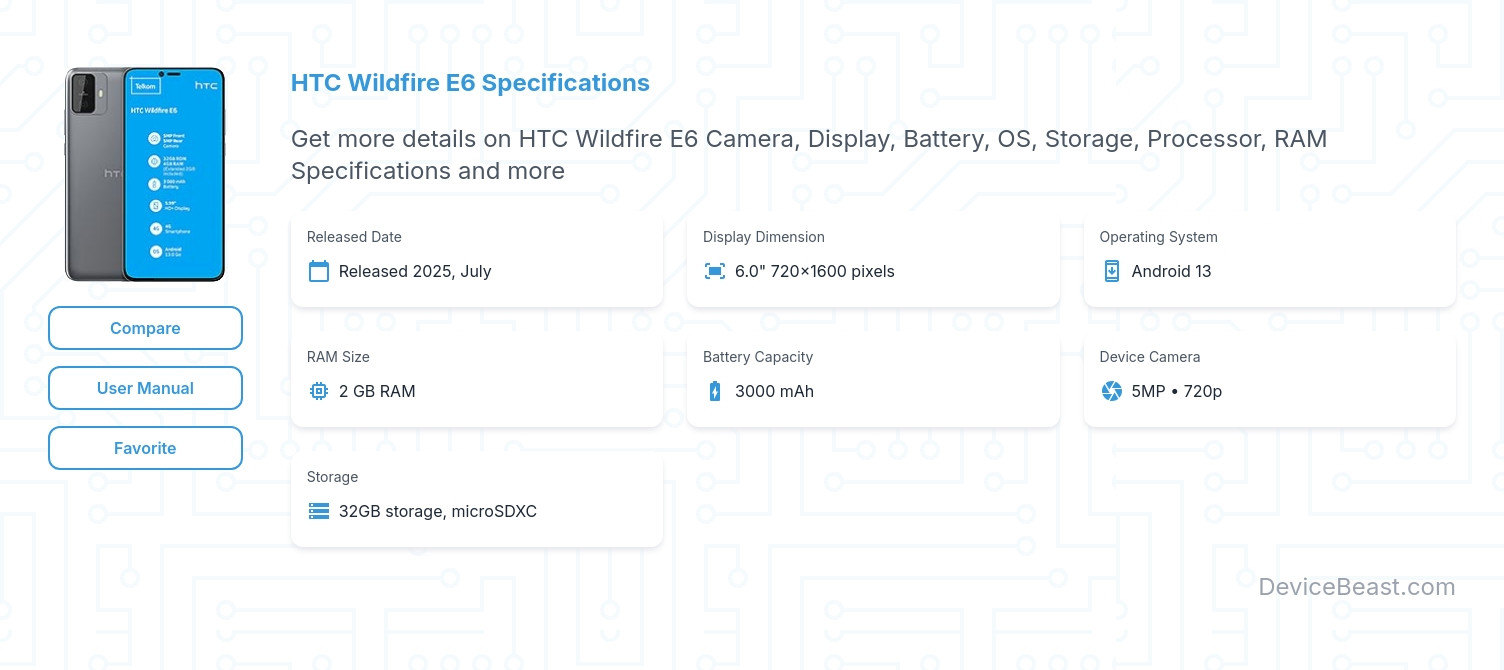Click the battery icon next to 3000 mAh
Image resolution: width=1504 pixels, height=670 pixels.
[x=714, y=391]
